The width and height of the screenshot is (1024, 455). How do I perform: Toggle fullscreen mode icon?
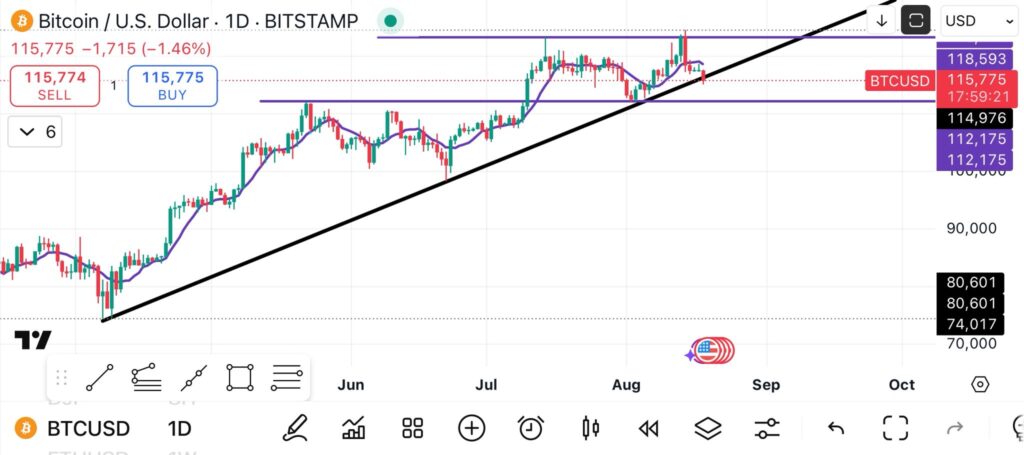pos(895,428)
